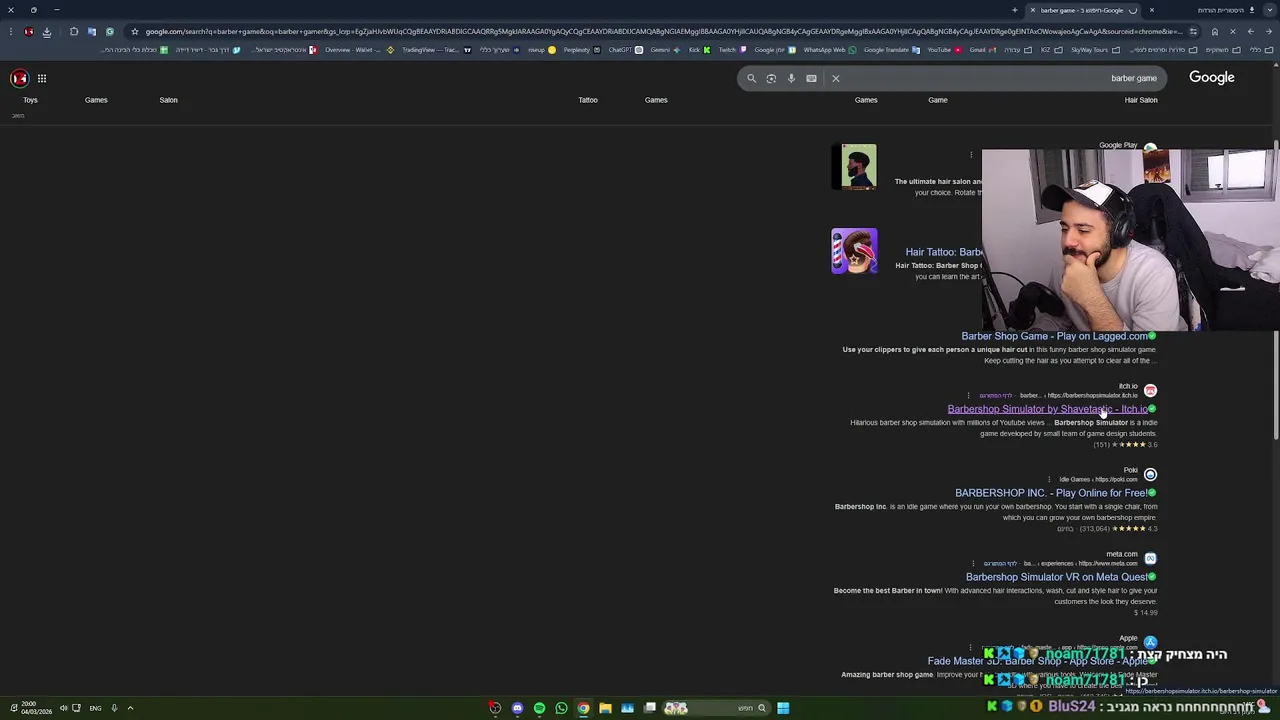This screenshot has width=1280, height=720.
Task: Select the Game filter chip
Action: [938, 100]
